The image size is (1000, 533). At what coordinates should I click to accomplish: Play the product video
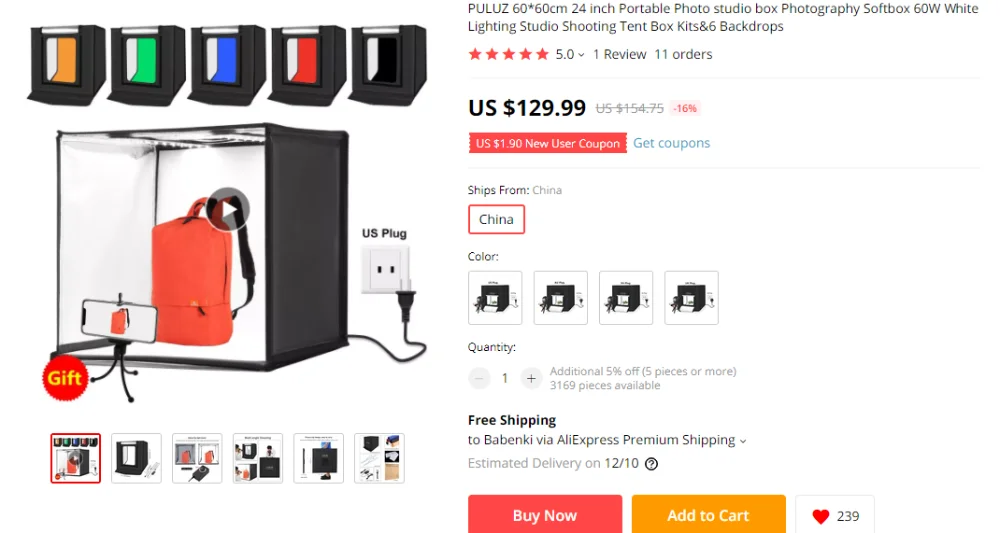(228, 209)
